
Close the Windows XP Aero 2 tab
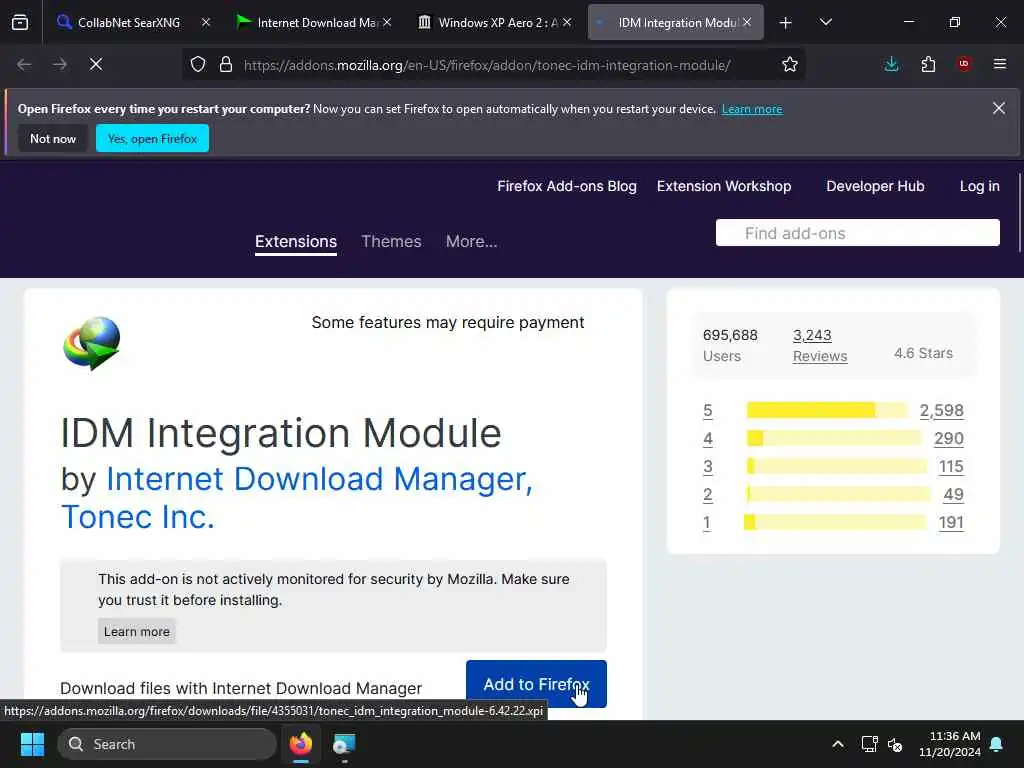[x=567, y=22]
